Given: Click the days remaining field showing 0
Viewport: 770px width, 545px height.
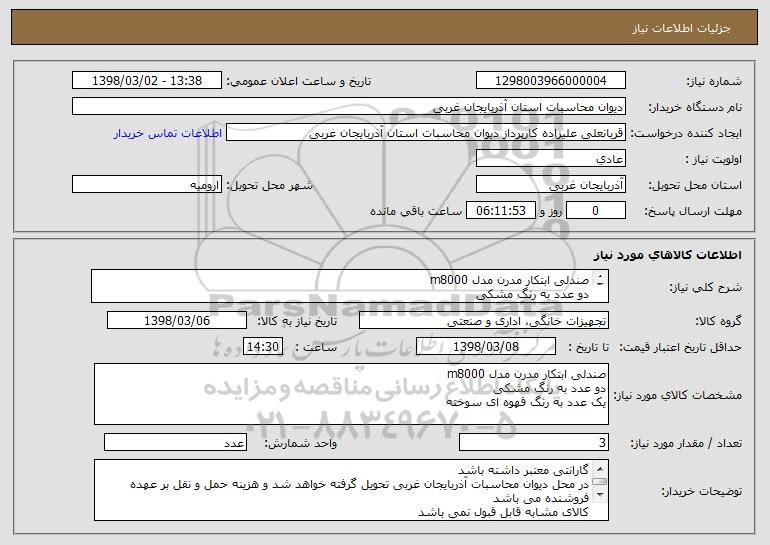Looking at the screenshot, I should tap(596, 211).
